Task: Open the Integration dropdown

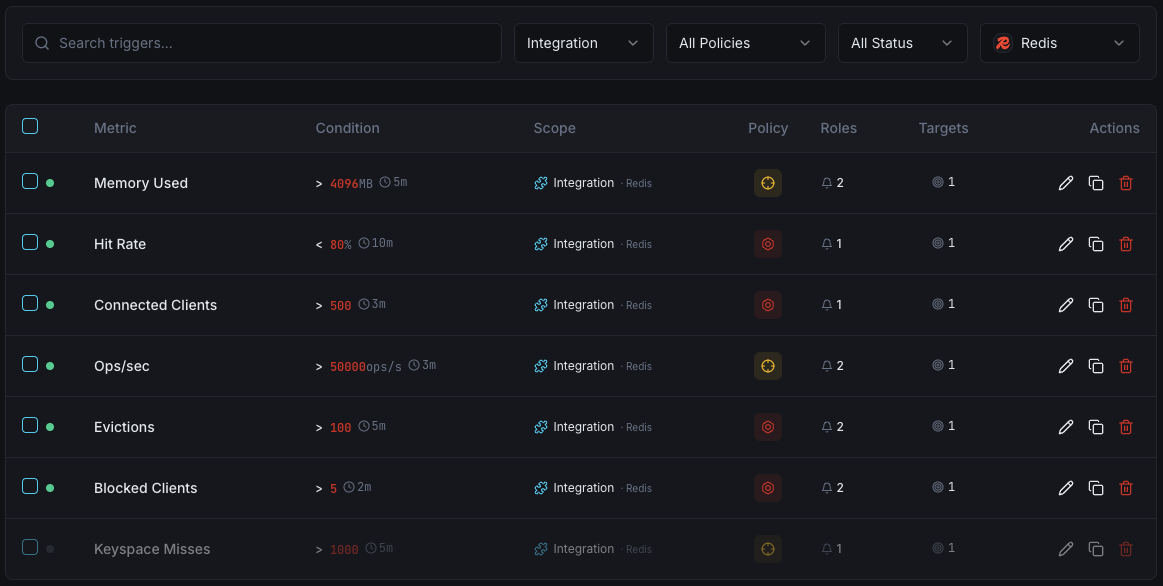Action: 583,43
